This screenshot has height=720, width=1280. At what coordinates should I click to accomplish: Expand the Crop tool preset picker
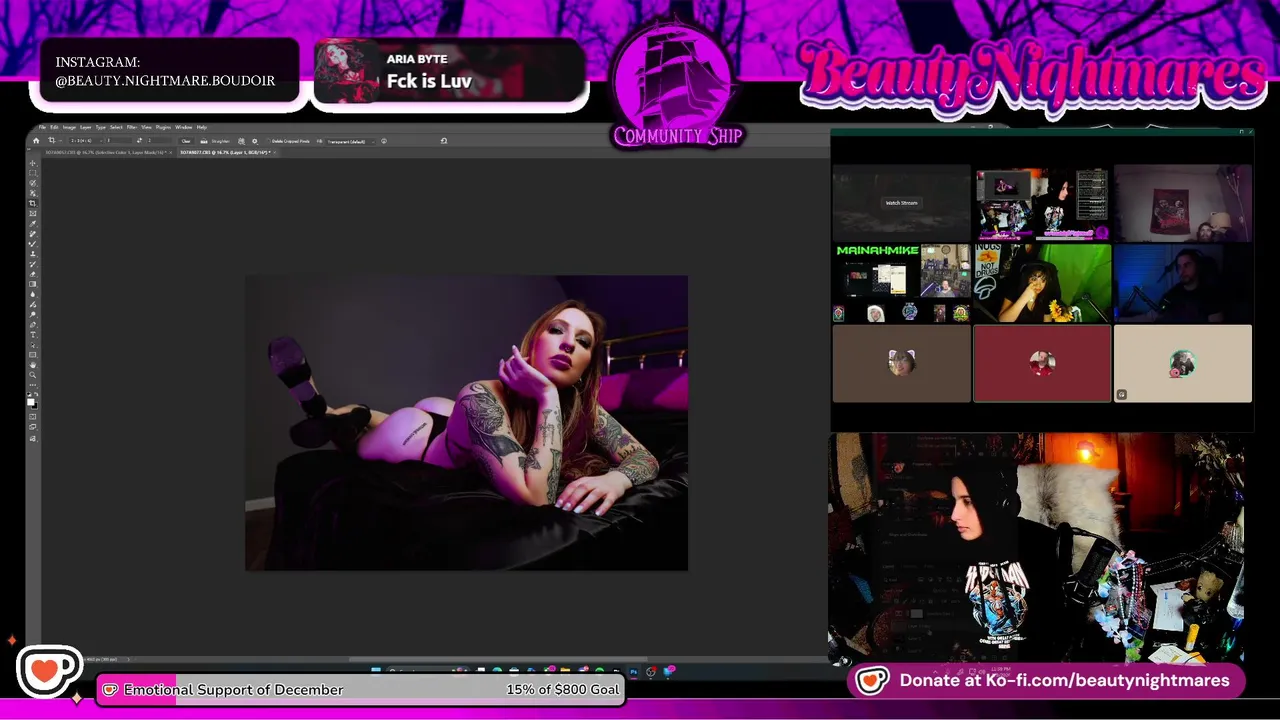[x=60, y=141]
